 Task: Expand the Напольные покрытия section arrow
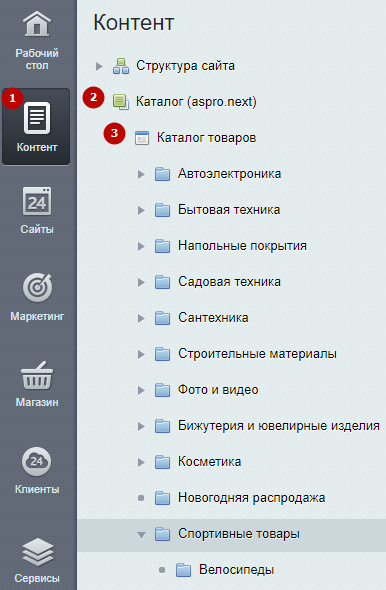pos(141,246)
